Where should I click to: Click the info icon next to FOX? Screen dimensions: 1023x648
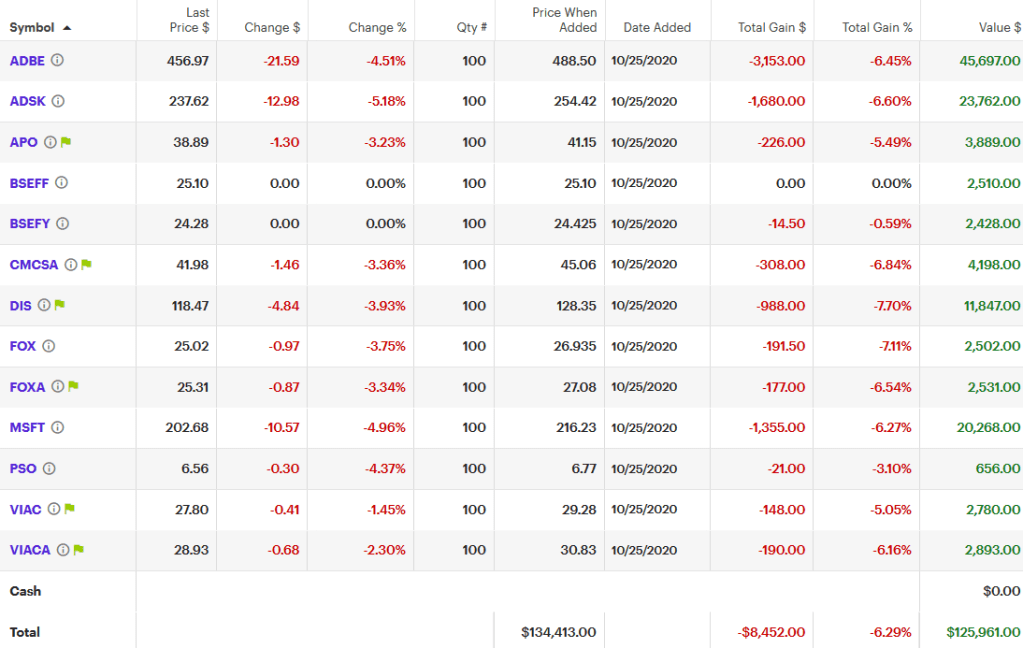pos(48,346)
